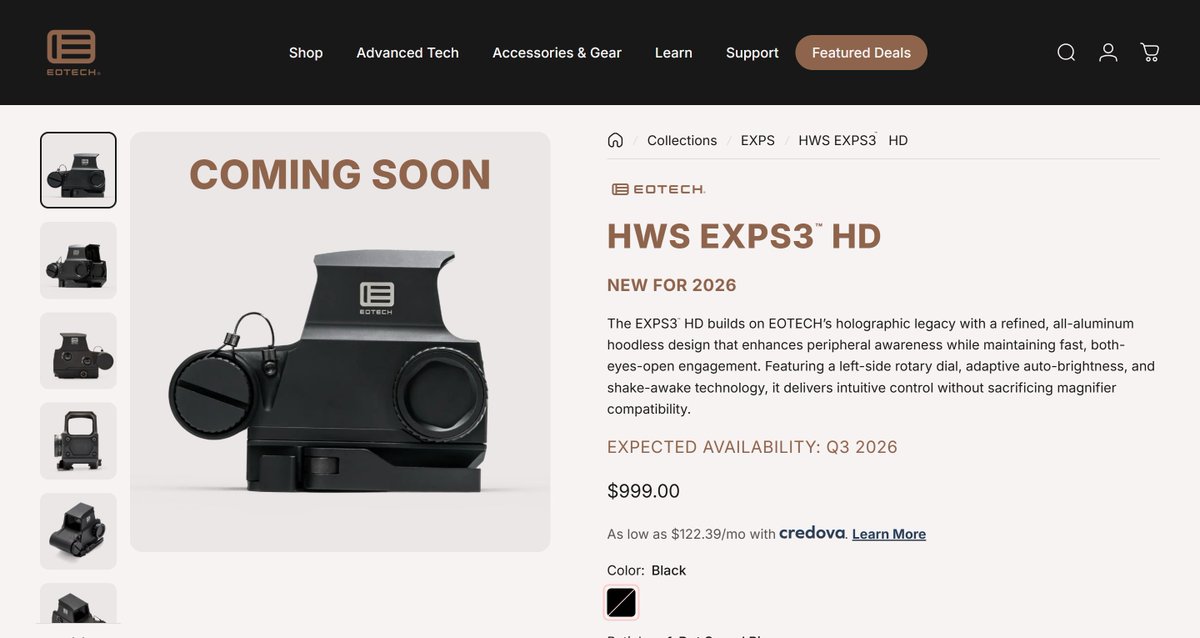Click the Expected Availability: Q3 2026 text
The image size is (1200, 638).
pyautogui.click(x=752, y=447)
